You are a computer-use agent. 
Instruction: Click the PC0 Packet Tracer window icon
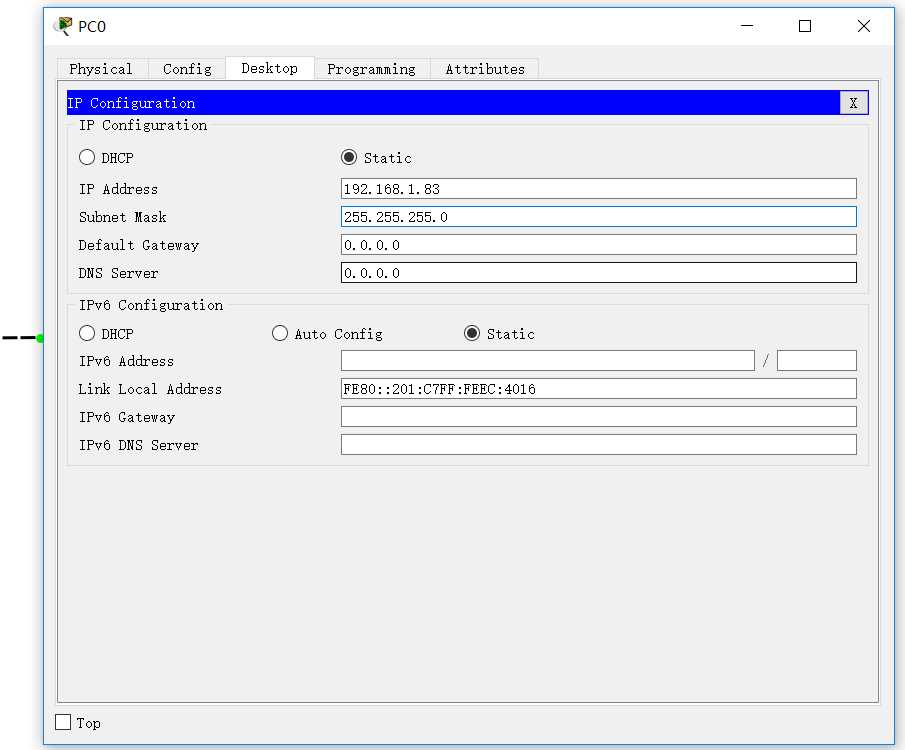63,26
